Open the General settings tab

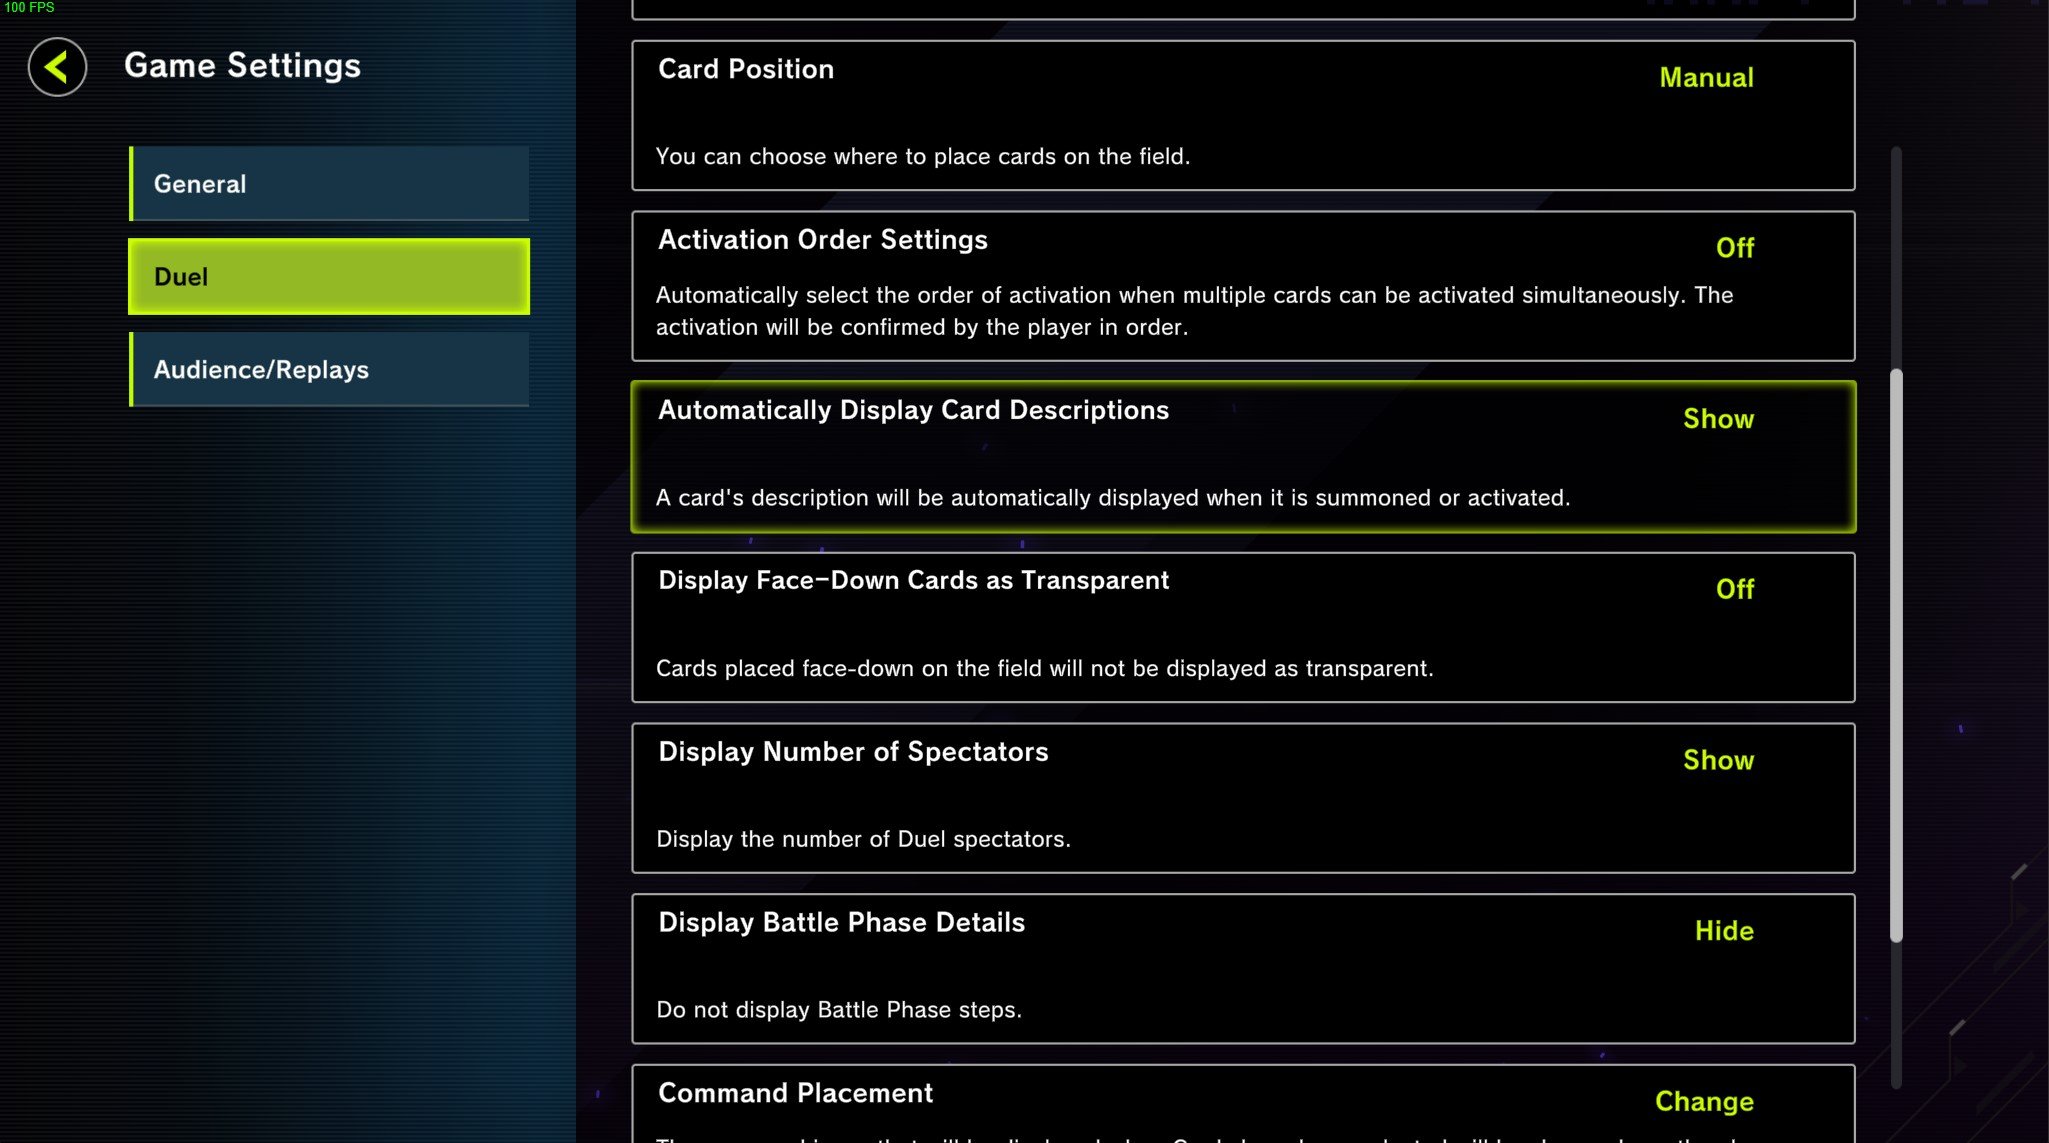tap(329, 184)
